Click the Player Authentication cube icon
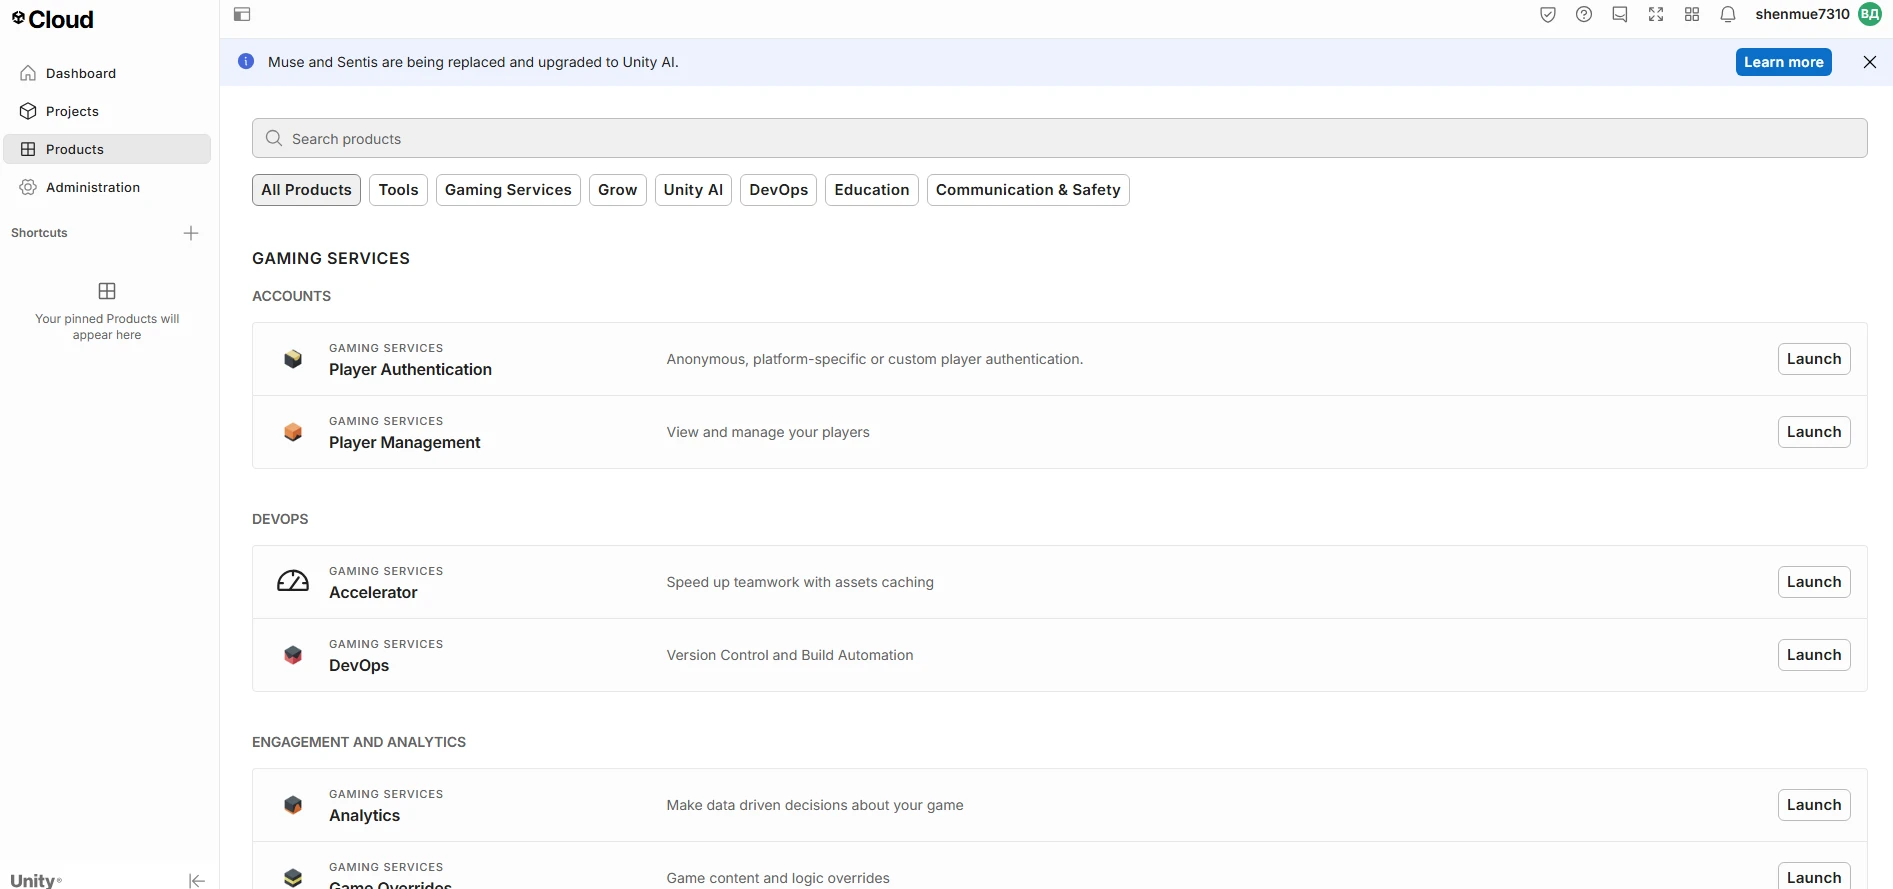Screen dimensions: 1893x889 coord(293,359)
